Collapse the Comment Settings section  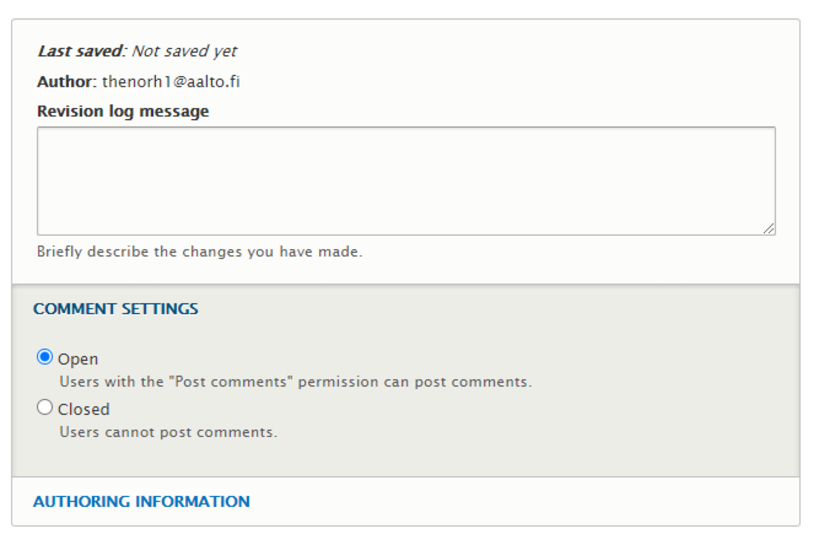point(116,309)
